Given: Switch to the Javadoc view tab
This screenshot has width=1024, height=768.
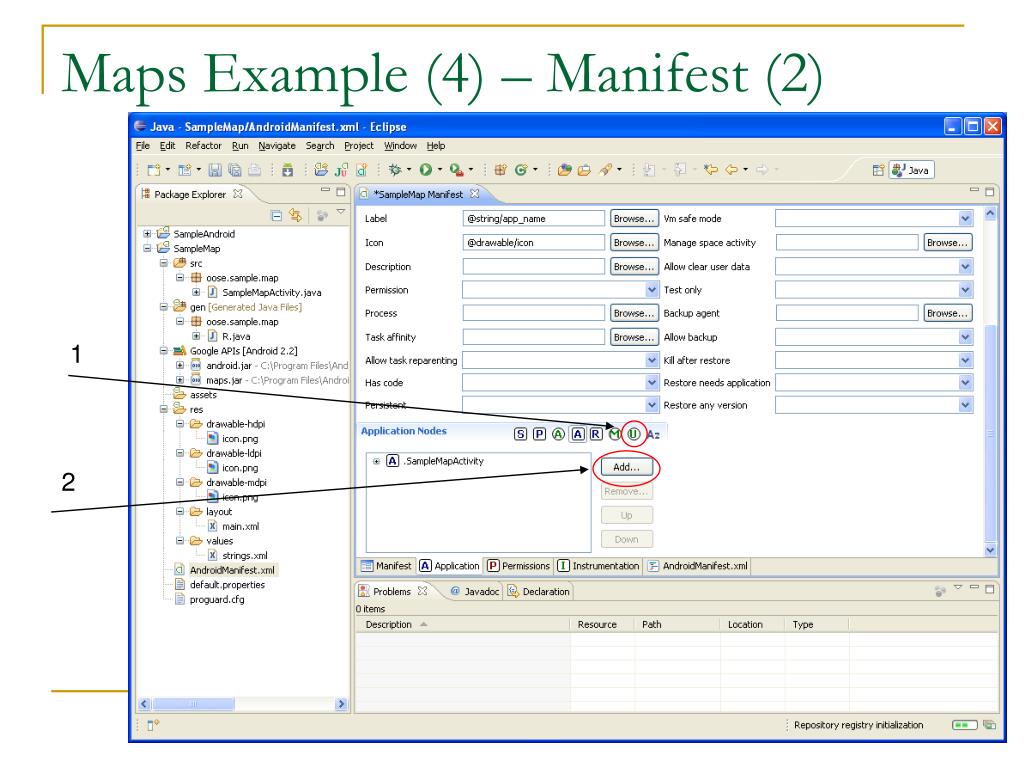Looking at the screenshot, I should pyautogui.click(x=475, y=592).
